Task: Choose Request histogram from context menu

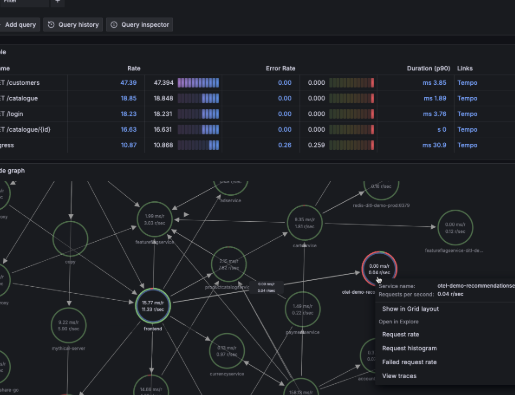Action: 409,348
